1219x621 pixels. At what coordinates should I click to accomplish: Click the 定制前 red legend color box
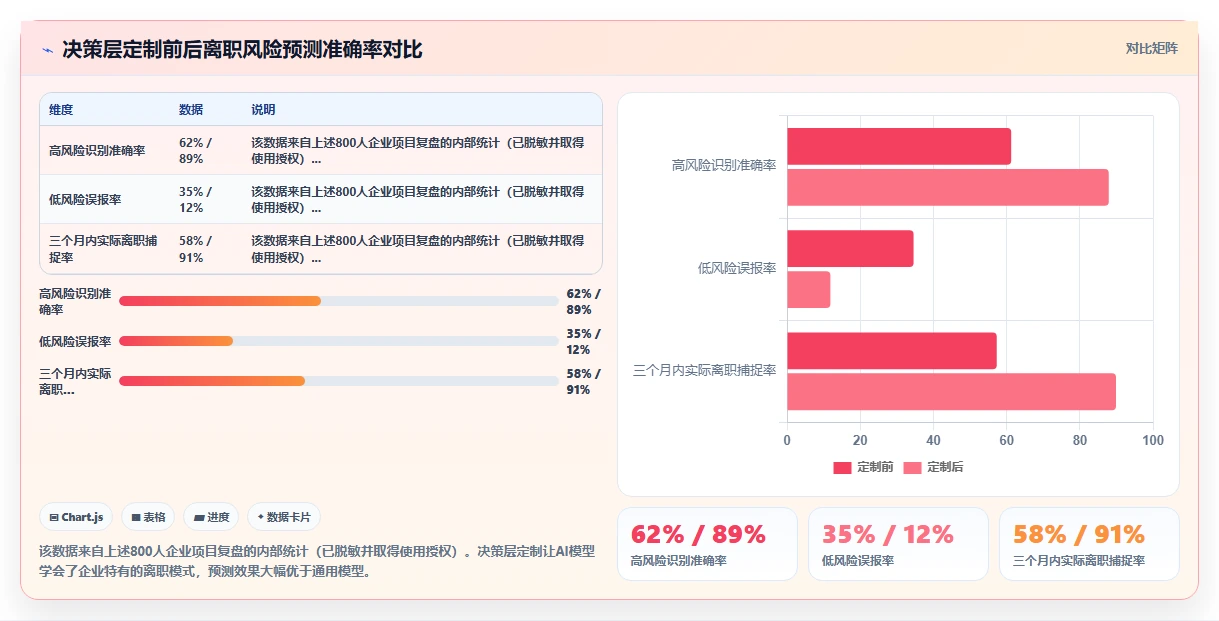click(842, 468)
